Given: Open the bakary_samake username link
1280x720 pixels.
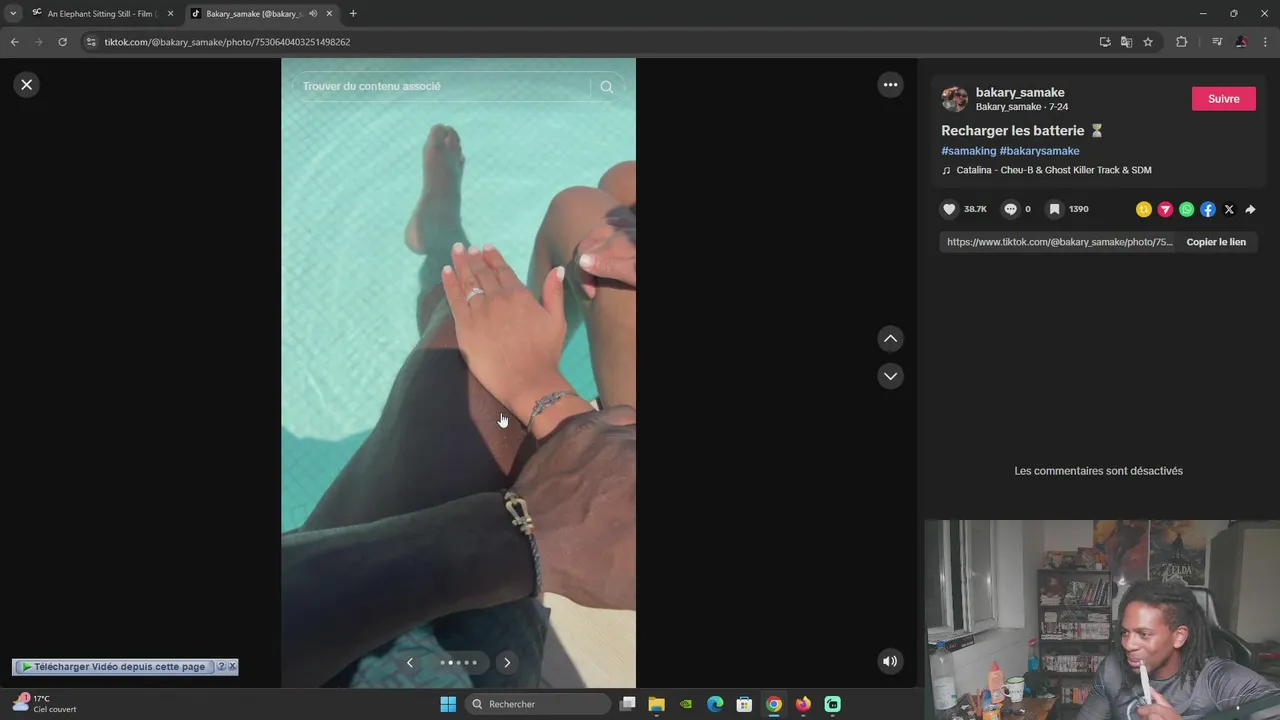Looking at the screenshot, I should tap(1020, 92).
